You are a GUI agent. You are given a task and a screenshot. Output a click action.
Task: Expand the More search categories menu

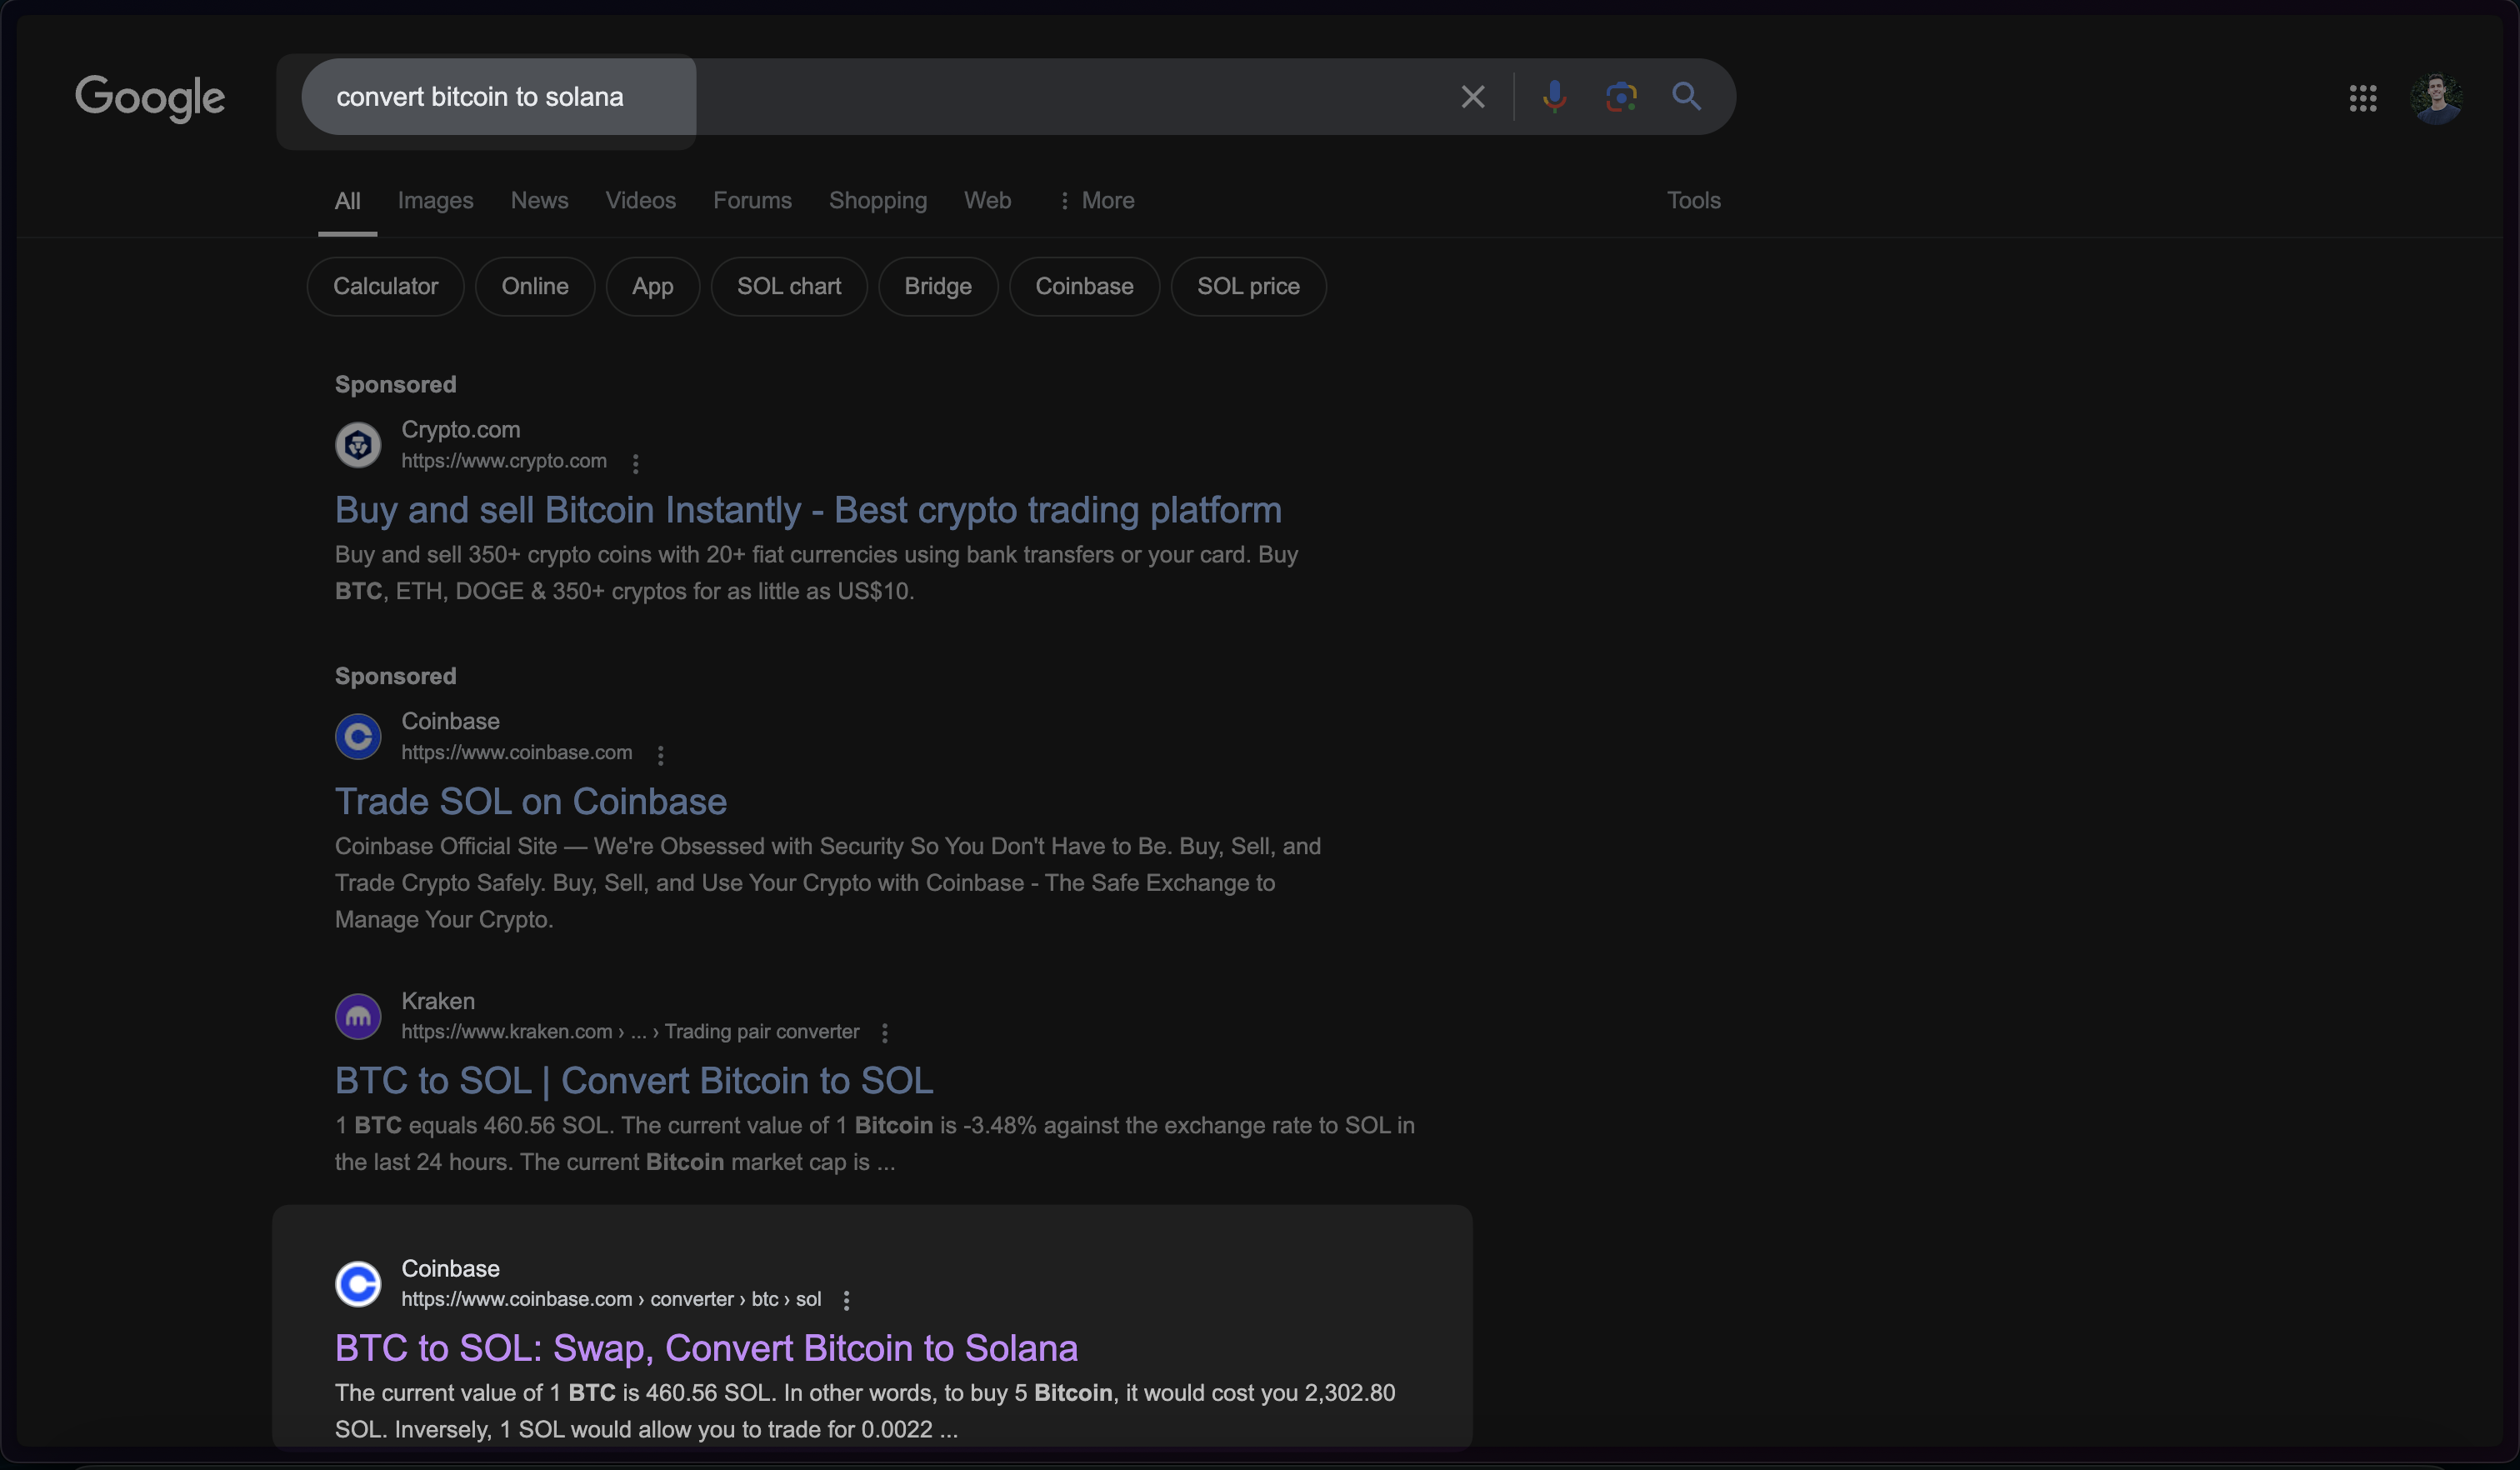[x=1096, y=201]
